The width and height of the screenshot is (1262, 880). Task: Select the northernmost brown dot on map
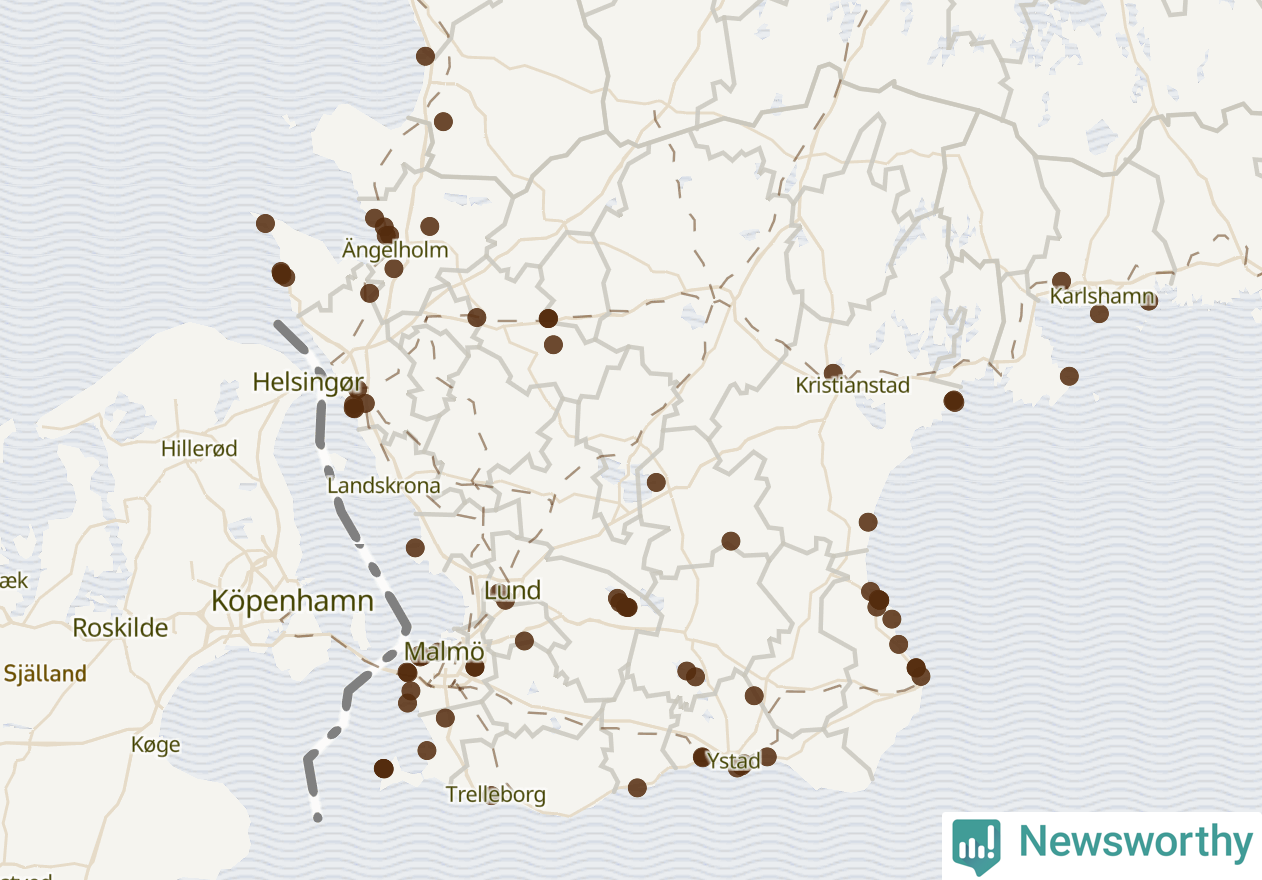coord(425,56)
